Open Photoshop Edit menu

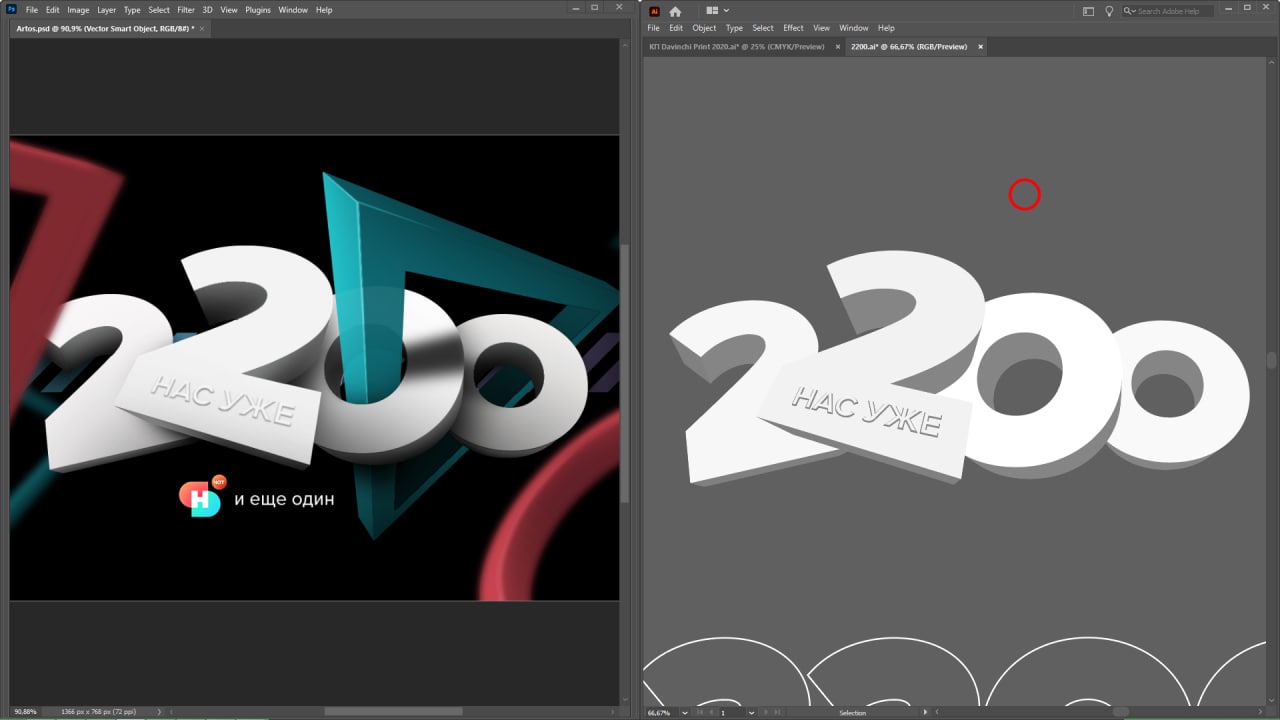[53, 10]
